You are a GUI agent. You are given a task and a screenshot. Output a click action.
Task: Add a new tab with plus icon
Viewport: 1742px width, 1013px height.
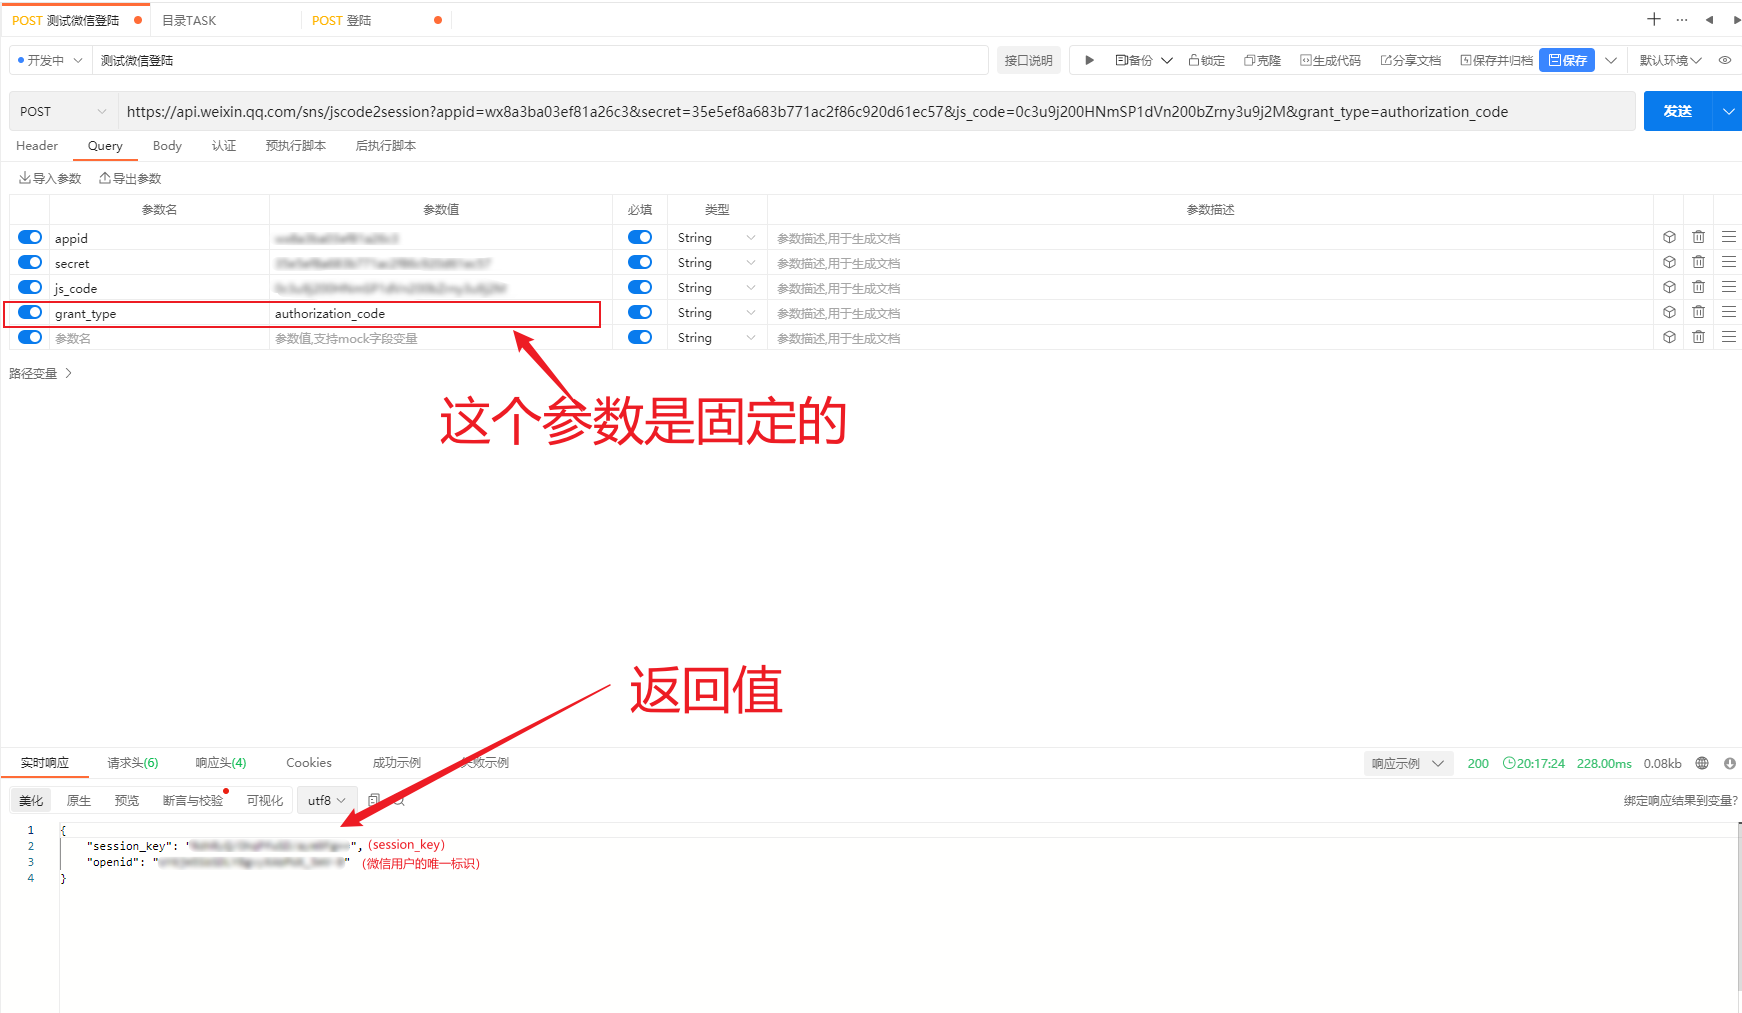point(1654,19)
